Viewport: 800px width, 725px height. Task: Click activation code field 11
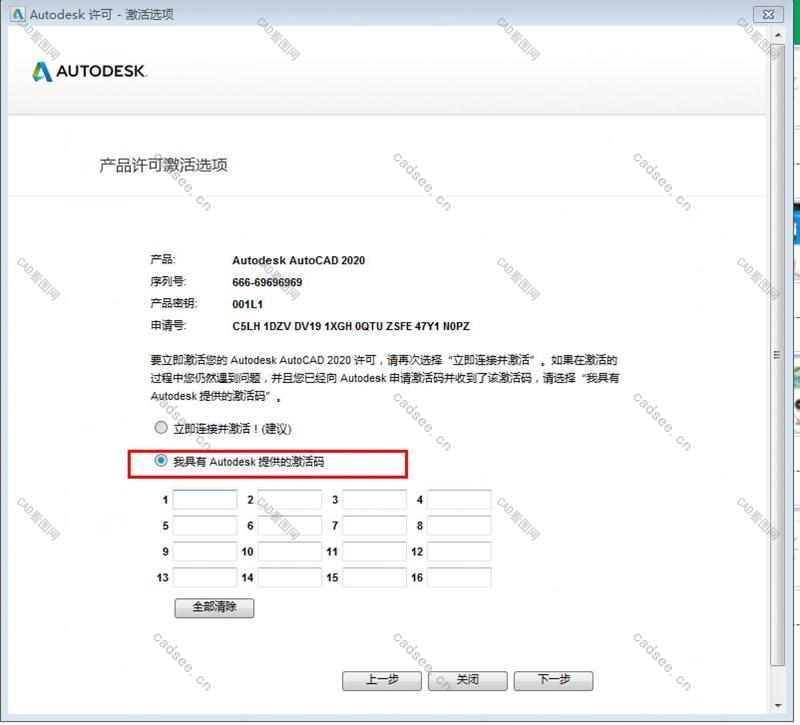click(374, 552)
